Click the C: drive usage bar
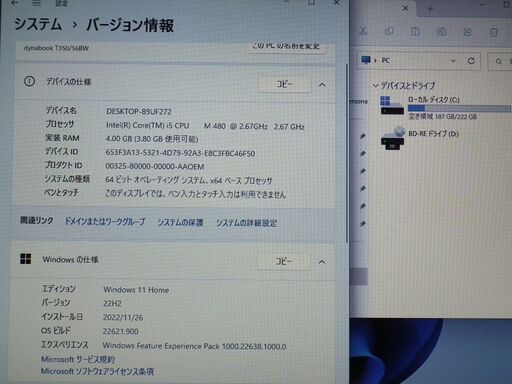This screenshot has width=512, height=384. point(459,108)
